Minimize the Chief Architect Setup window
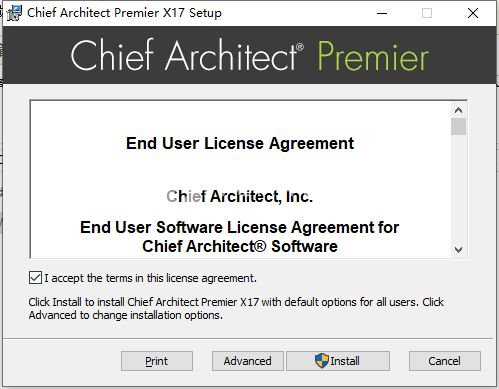Viewport: 499px width, 389px height. (382, 13)
